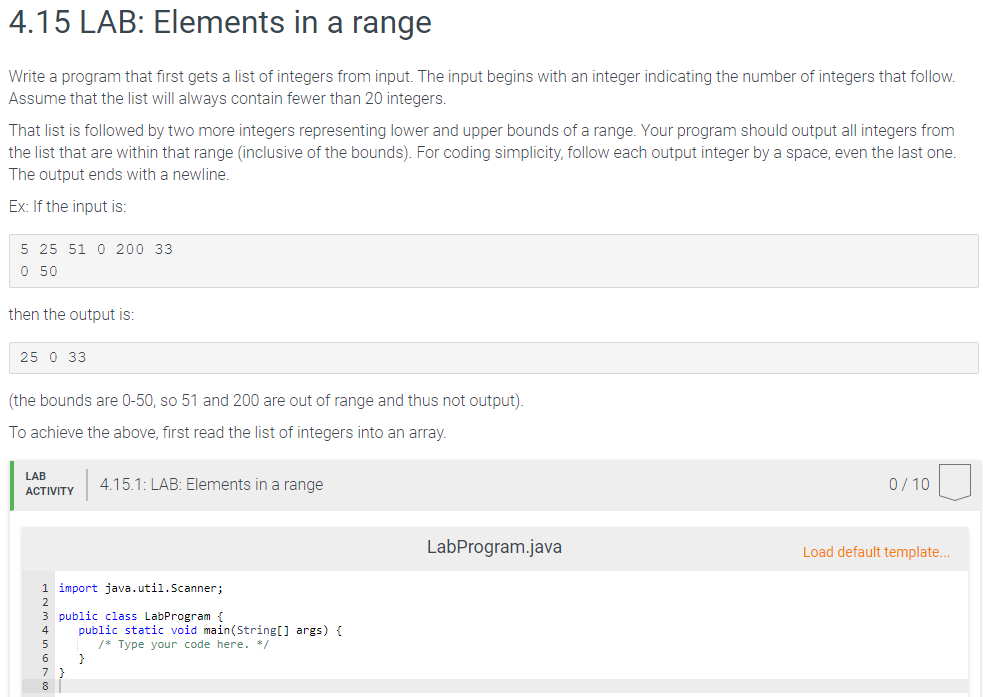
Task: Click the import java.util.Scanner line
Action: click(140, 588)
